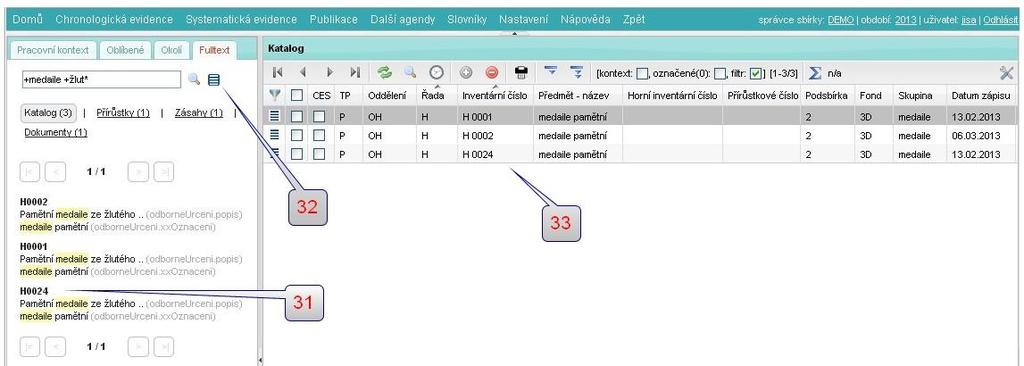Run fulltext search with magnifier icon
Image resolution: width=1024 pixels, height=366 pixels.
(x=194, y=80)
